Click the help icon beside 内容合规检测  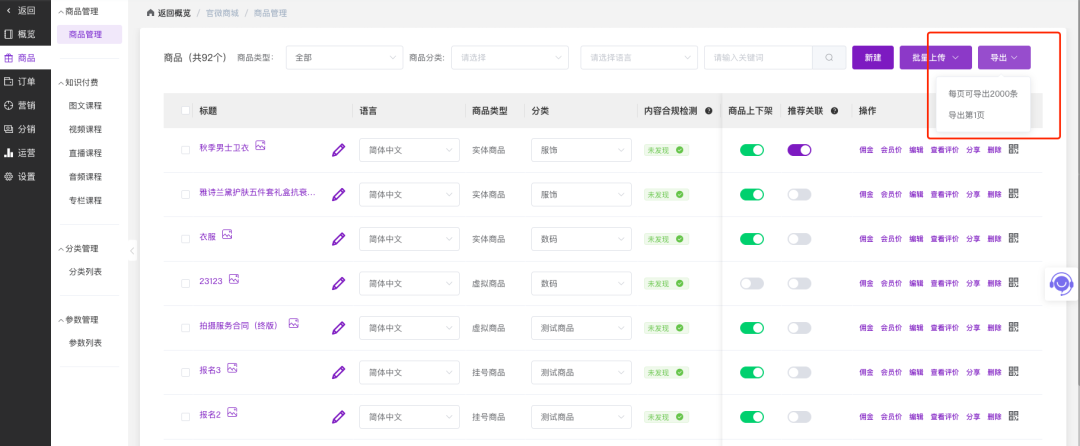709,111
